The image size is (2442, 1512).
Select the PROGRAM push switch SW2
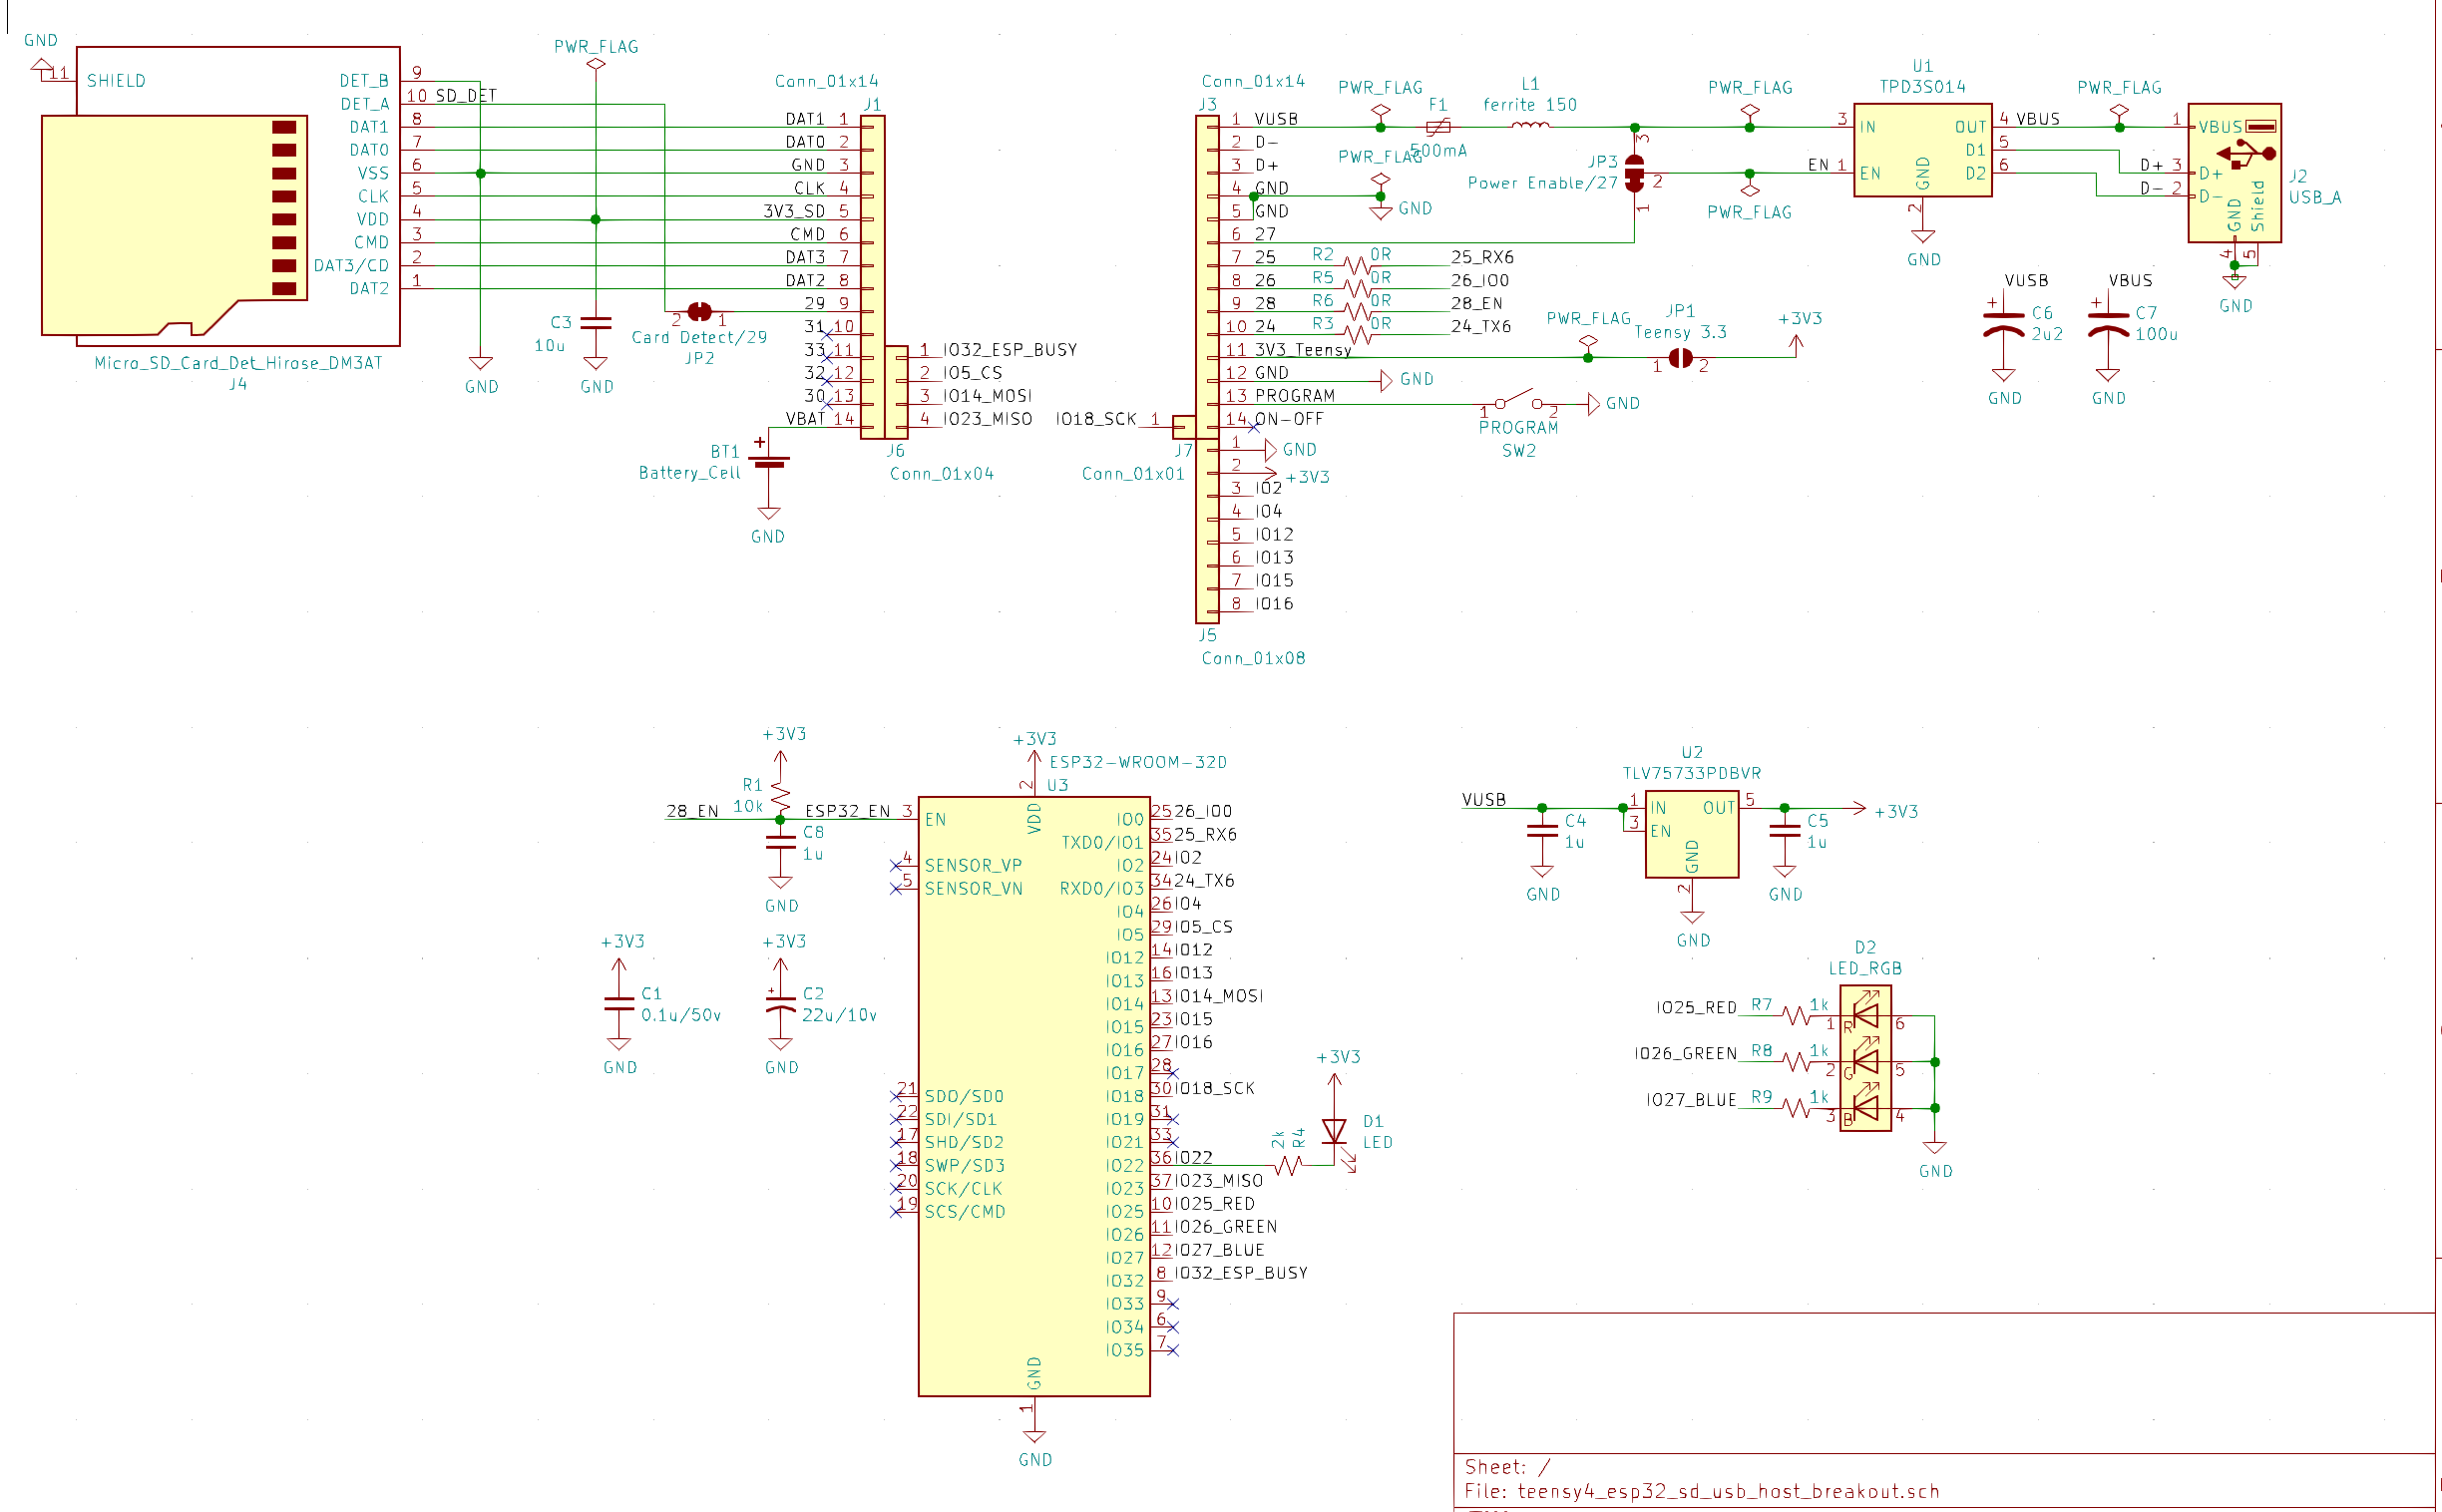pyautogui.click(x=1518, y=400)
